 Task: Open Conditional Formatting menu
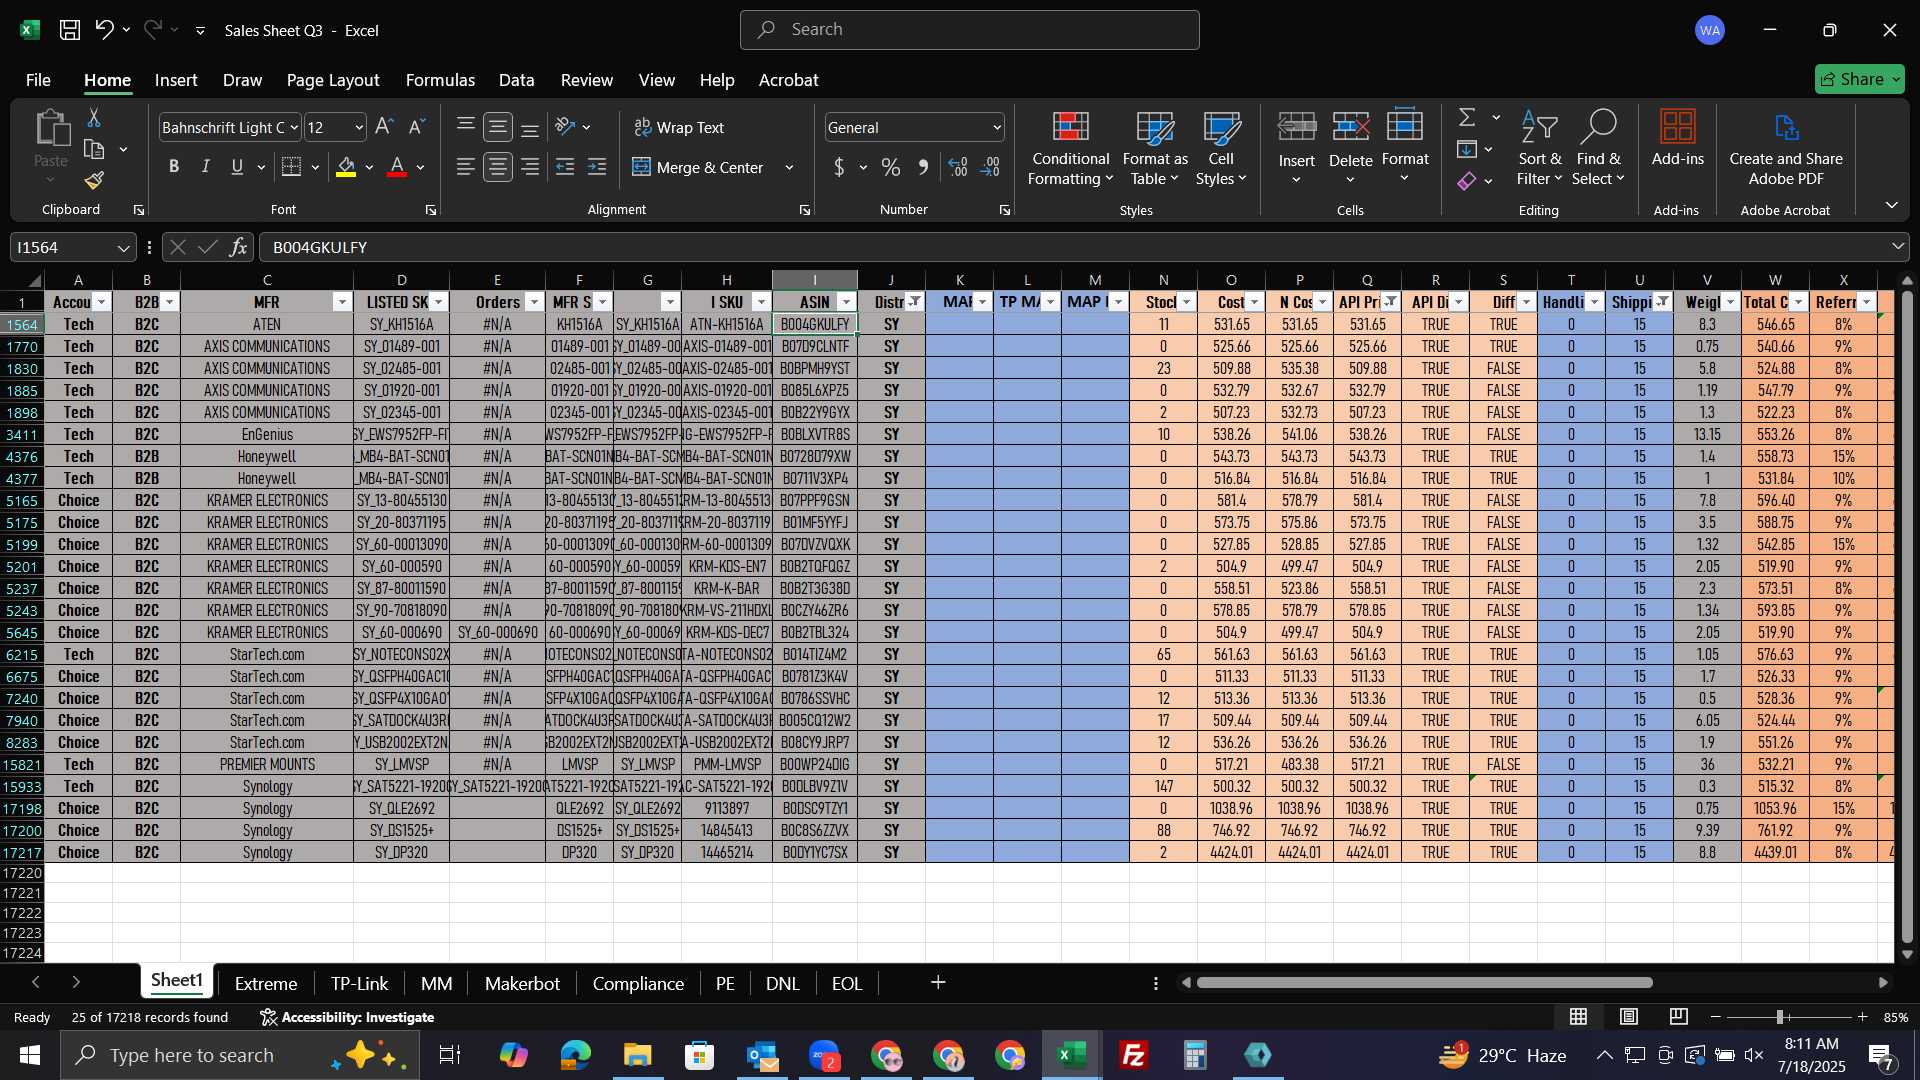[1070, 148]
